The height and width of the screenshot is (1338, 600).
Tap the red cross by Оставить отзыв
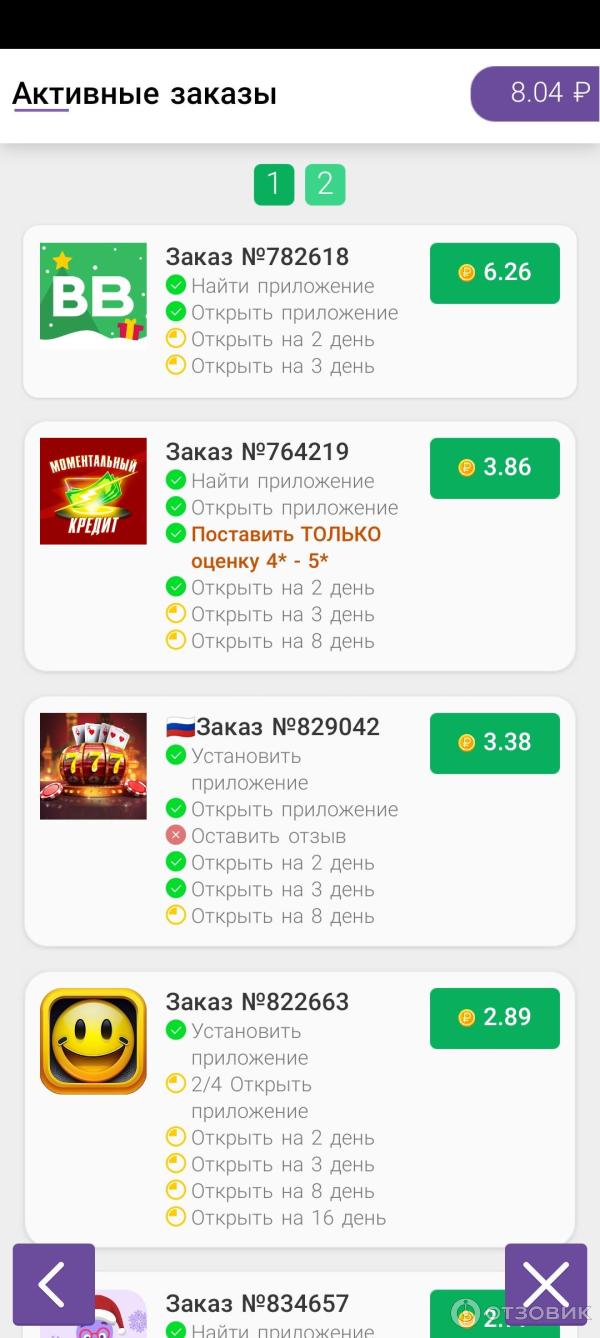(176, 835)
